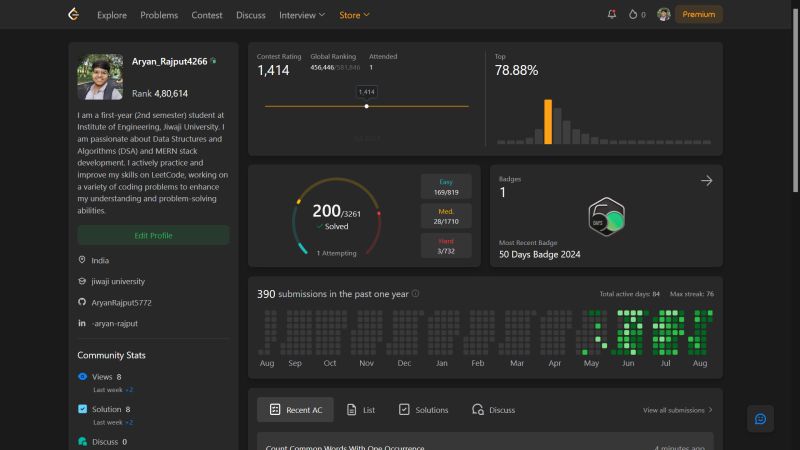Open badges list with arrow

click(x=706, y=181)
